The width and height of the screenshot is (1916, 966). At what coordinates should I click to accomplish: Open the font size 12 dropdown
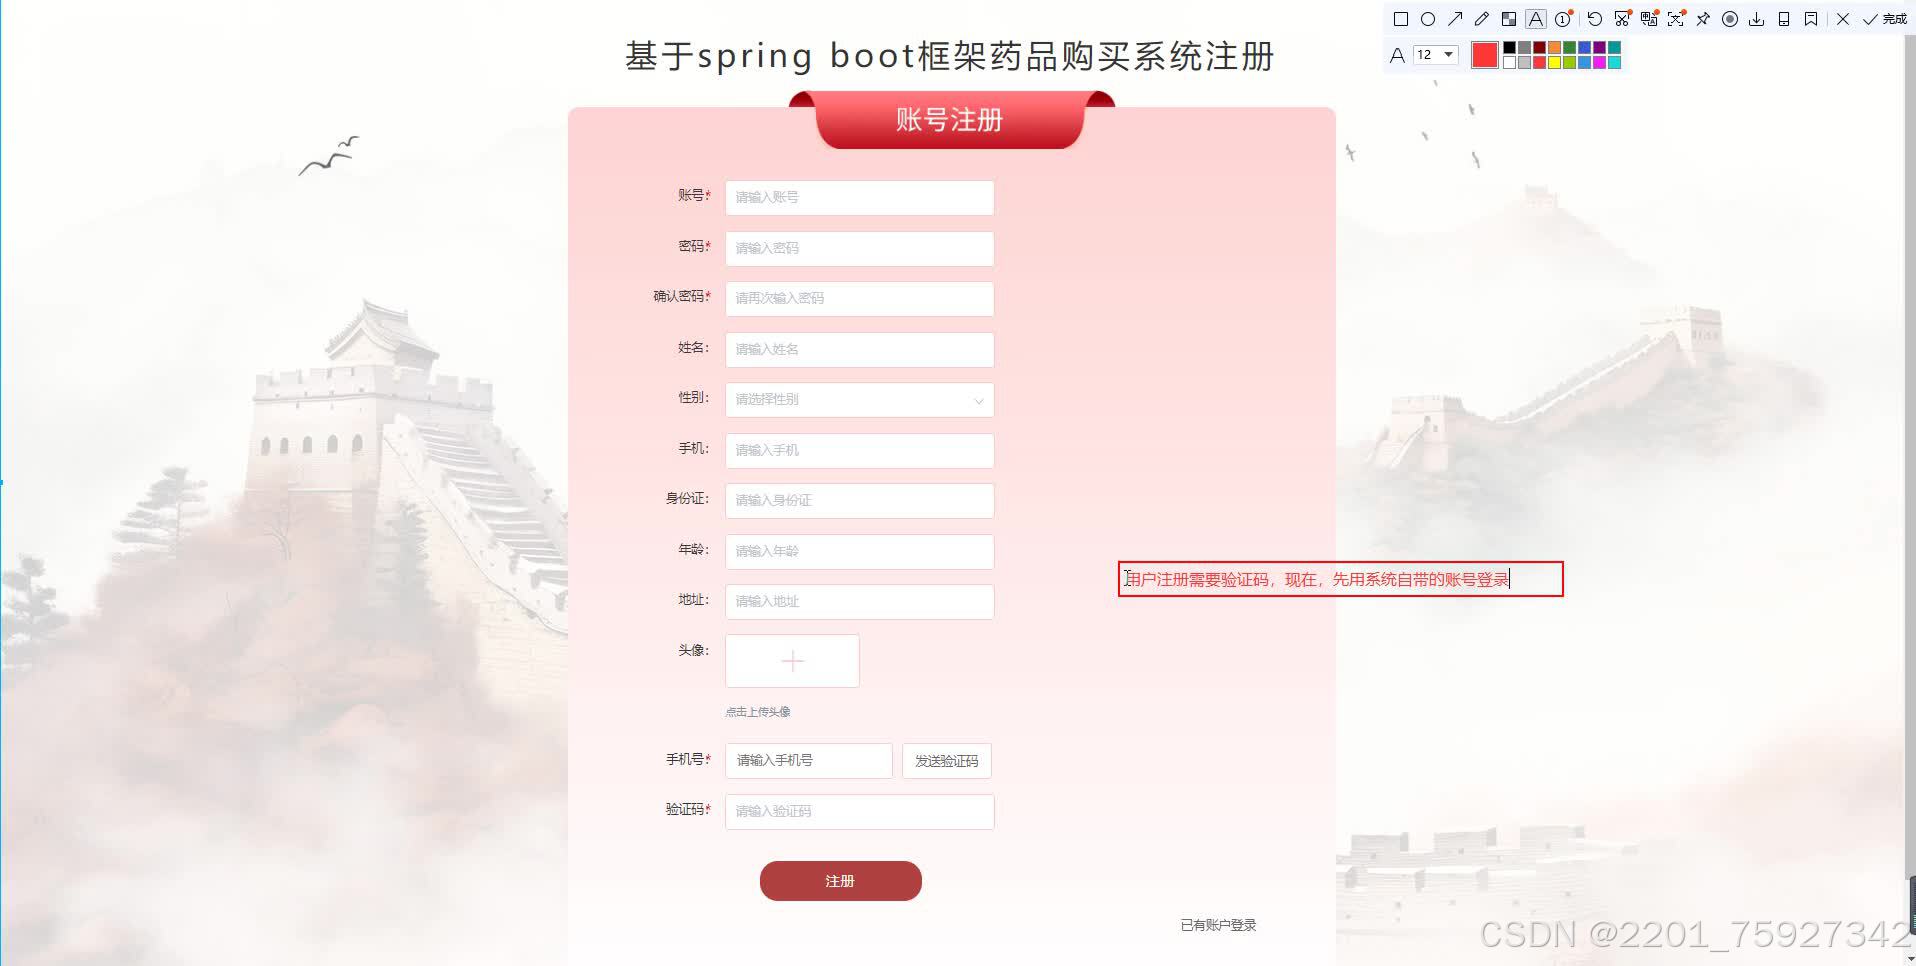pos(1436,55)
